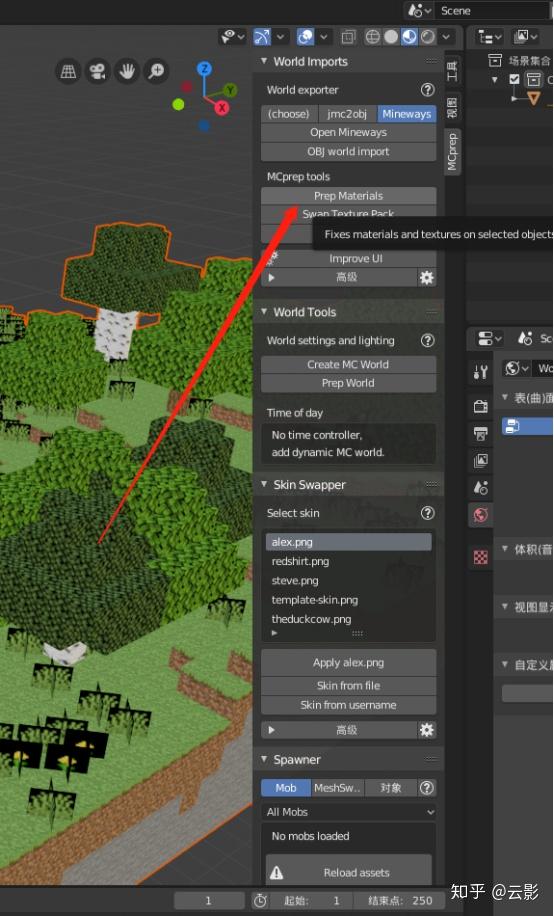Viewport: 554px width, 916px height.
Task: Switch to material preview shading
Action: pos(409,37)
